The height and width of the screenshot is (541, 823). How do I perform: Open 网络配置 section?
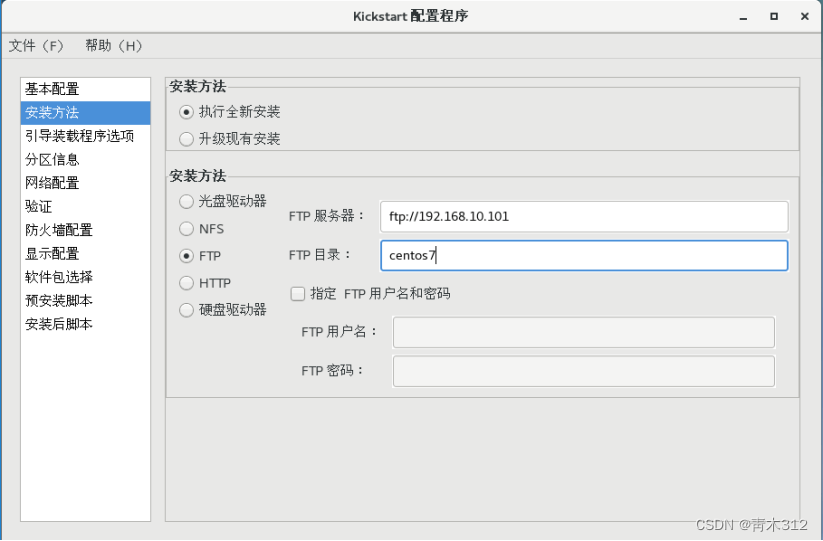(x=86, y=183)
